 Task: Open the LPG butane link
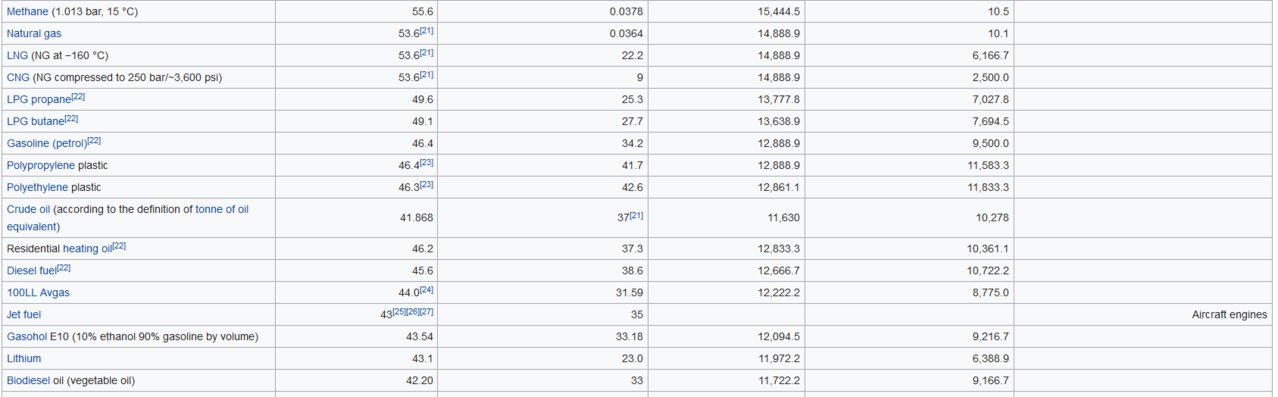click(35, 122)
